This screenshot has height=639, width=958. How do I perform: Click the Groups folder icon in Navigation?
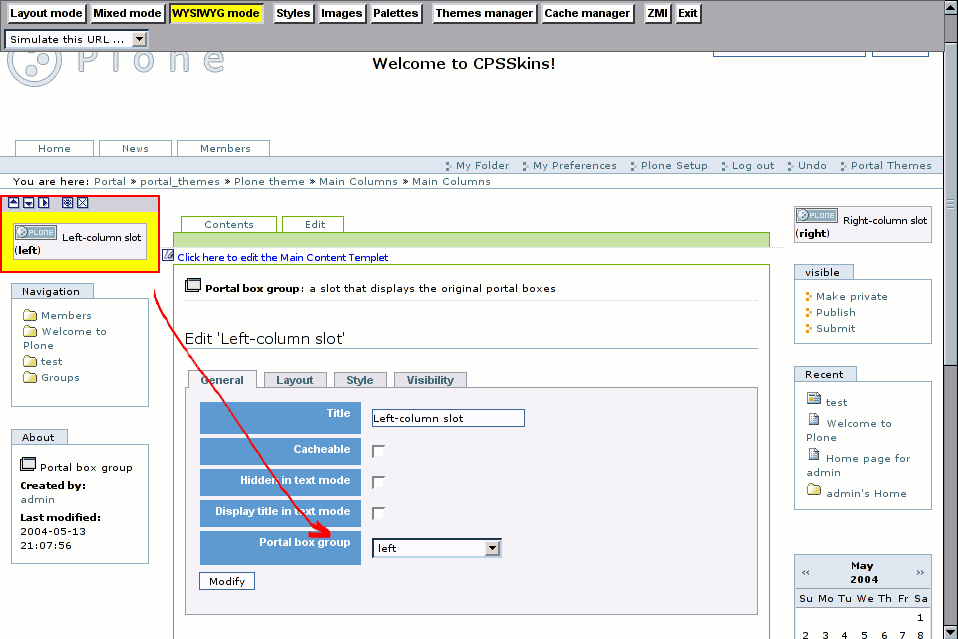[x=30, y=378]
